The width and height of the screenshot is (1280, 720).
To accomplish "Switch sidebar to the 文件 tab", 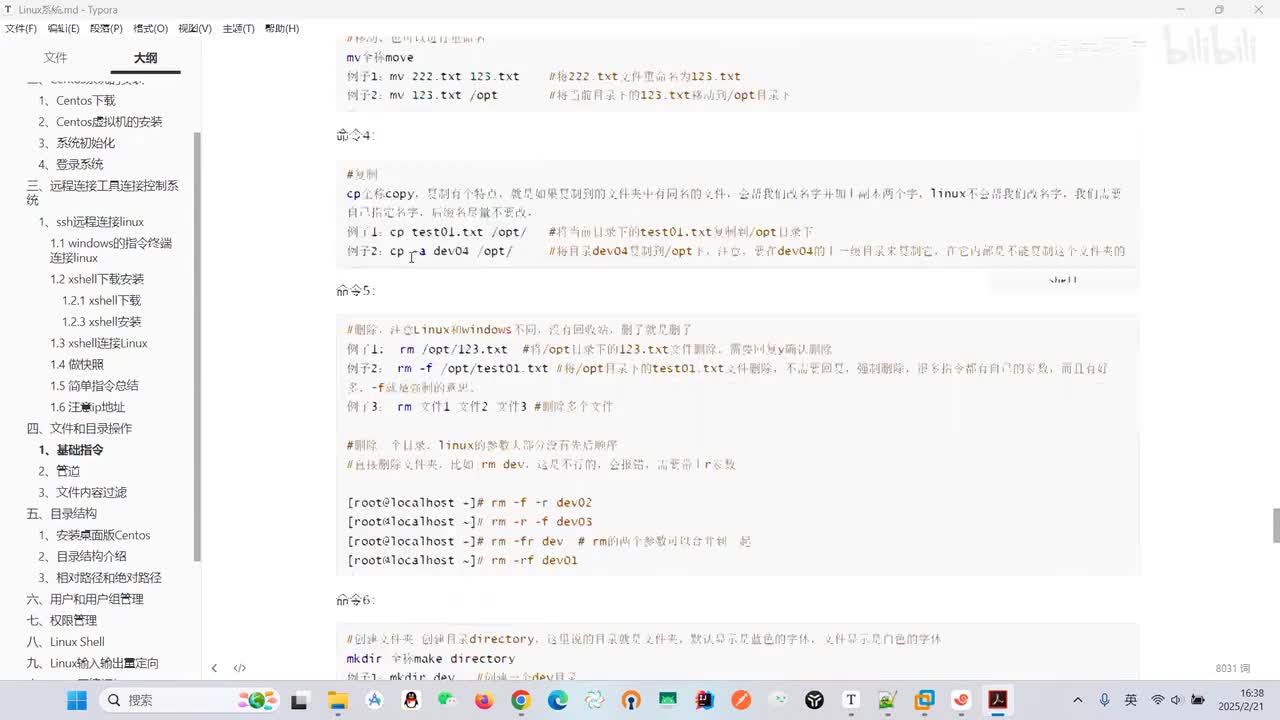I will [x=56, y=58].
